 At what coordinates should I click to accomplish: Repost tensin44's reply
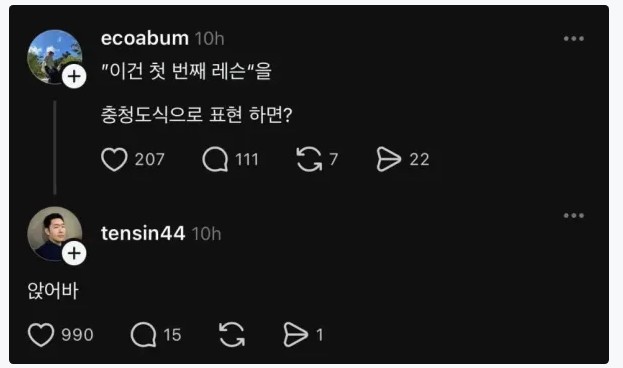pyautogui.click(x=232, y=335)
